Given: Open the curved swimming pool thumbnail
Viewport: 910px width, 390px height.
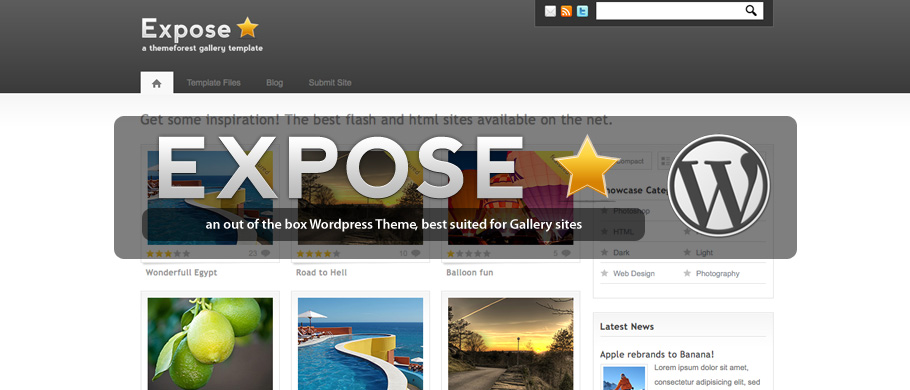Looking at the screenshot, I should tap(360, 344).
